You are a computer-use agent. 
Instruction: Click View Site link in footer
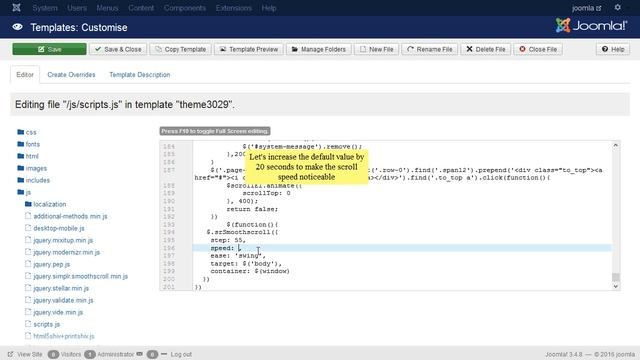pos(30,354)
